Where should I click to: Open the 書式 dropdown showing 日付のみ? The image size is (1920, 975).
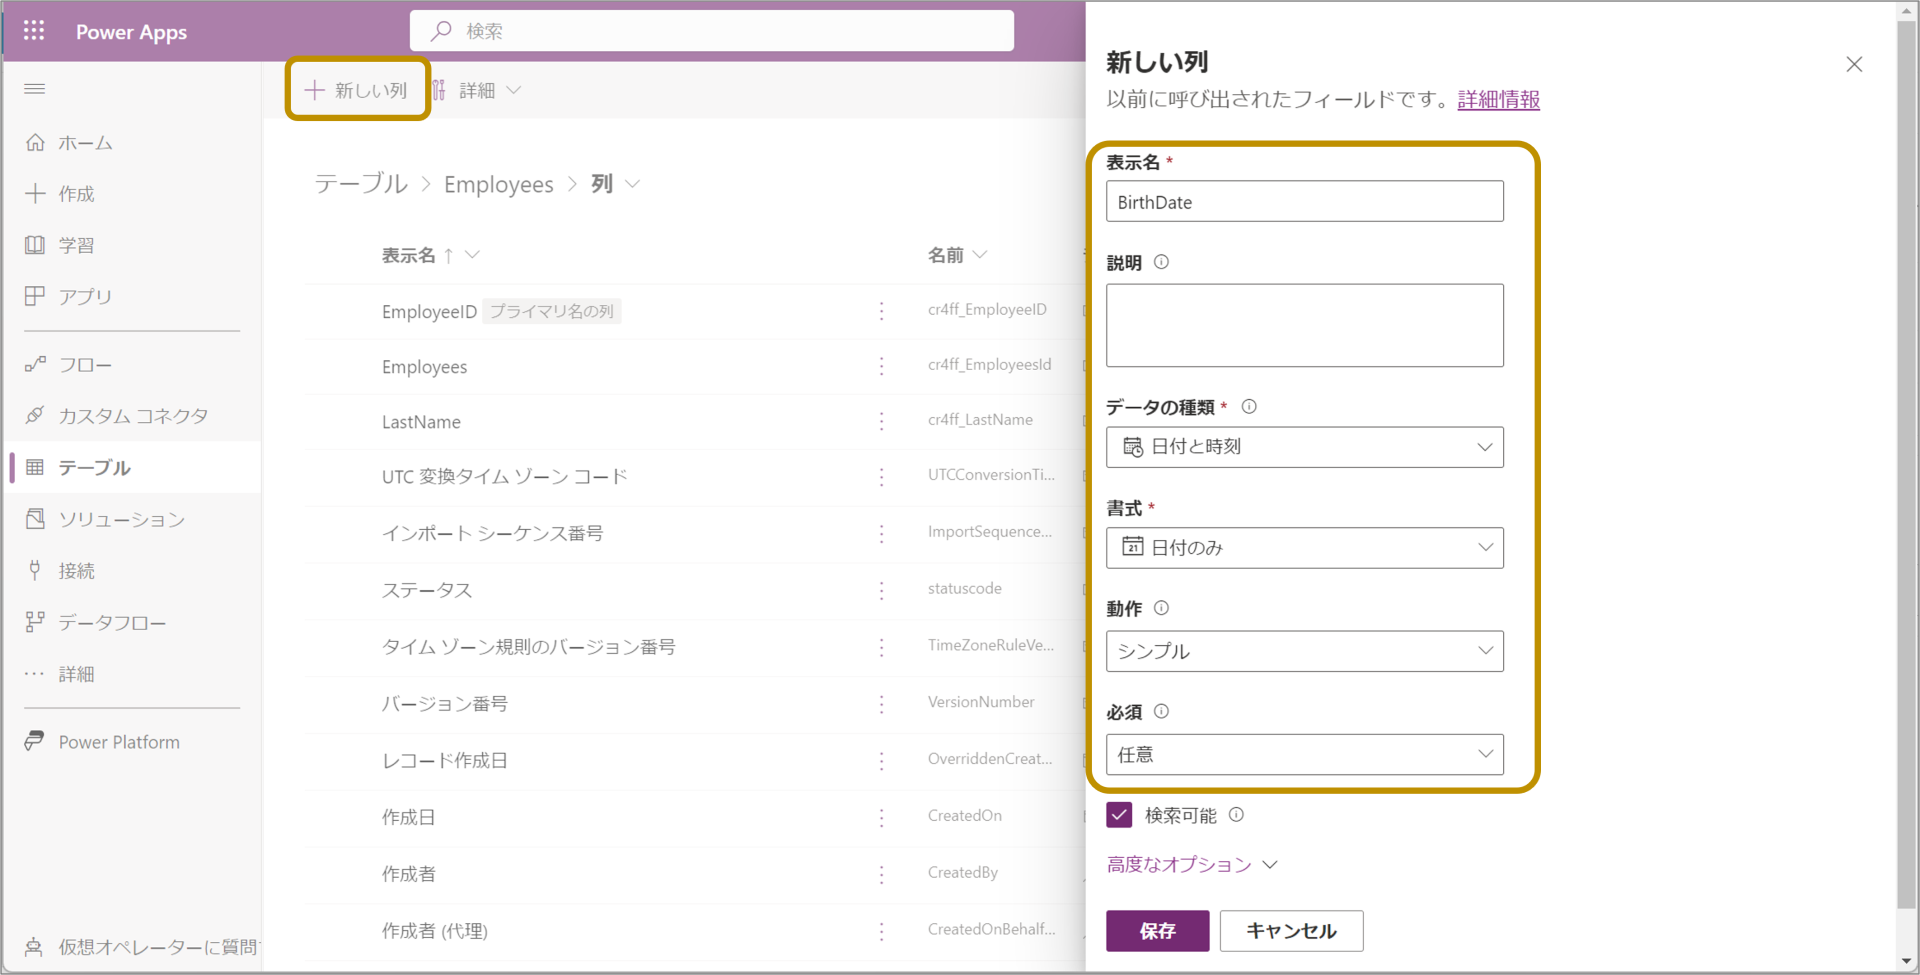pyautogui.click(x=1304, y=548)
